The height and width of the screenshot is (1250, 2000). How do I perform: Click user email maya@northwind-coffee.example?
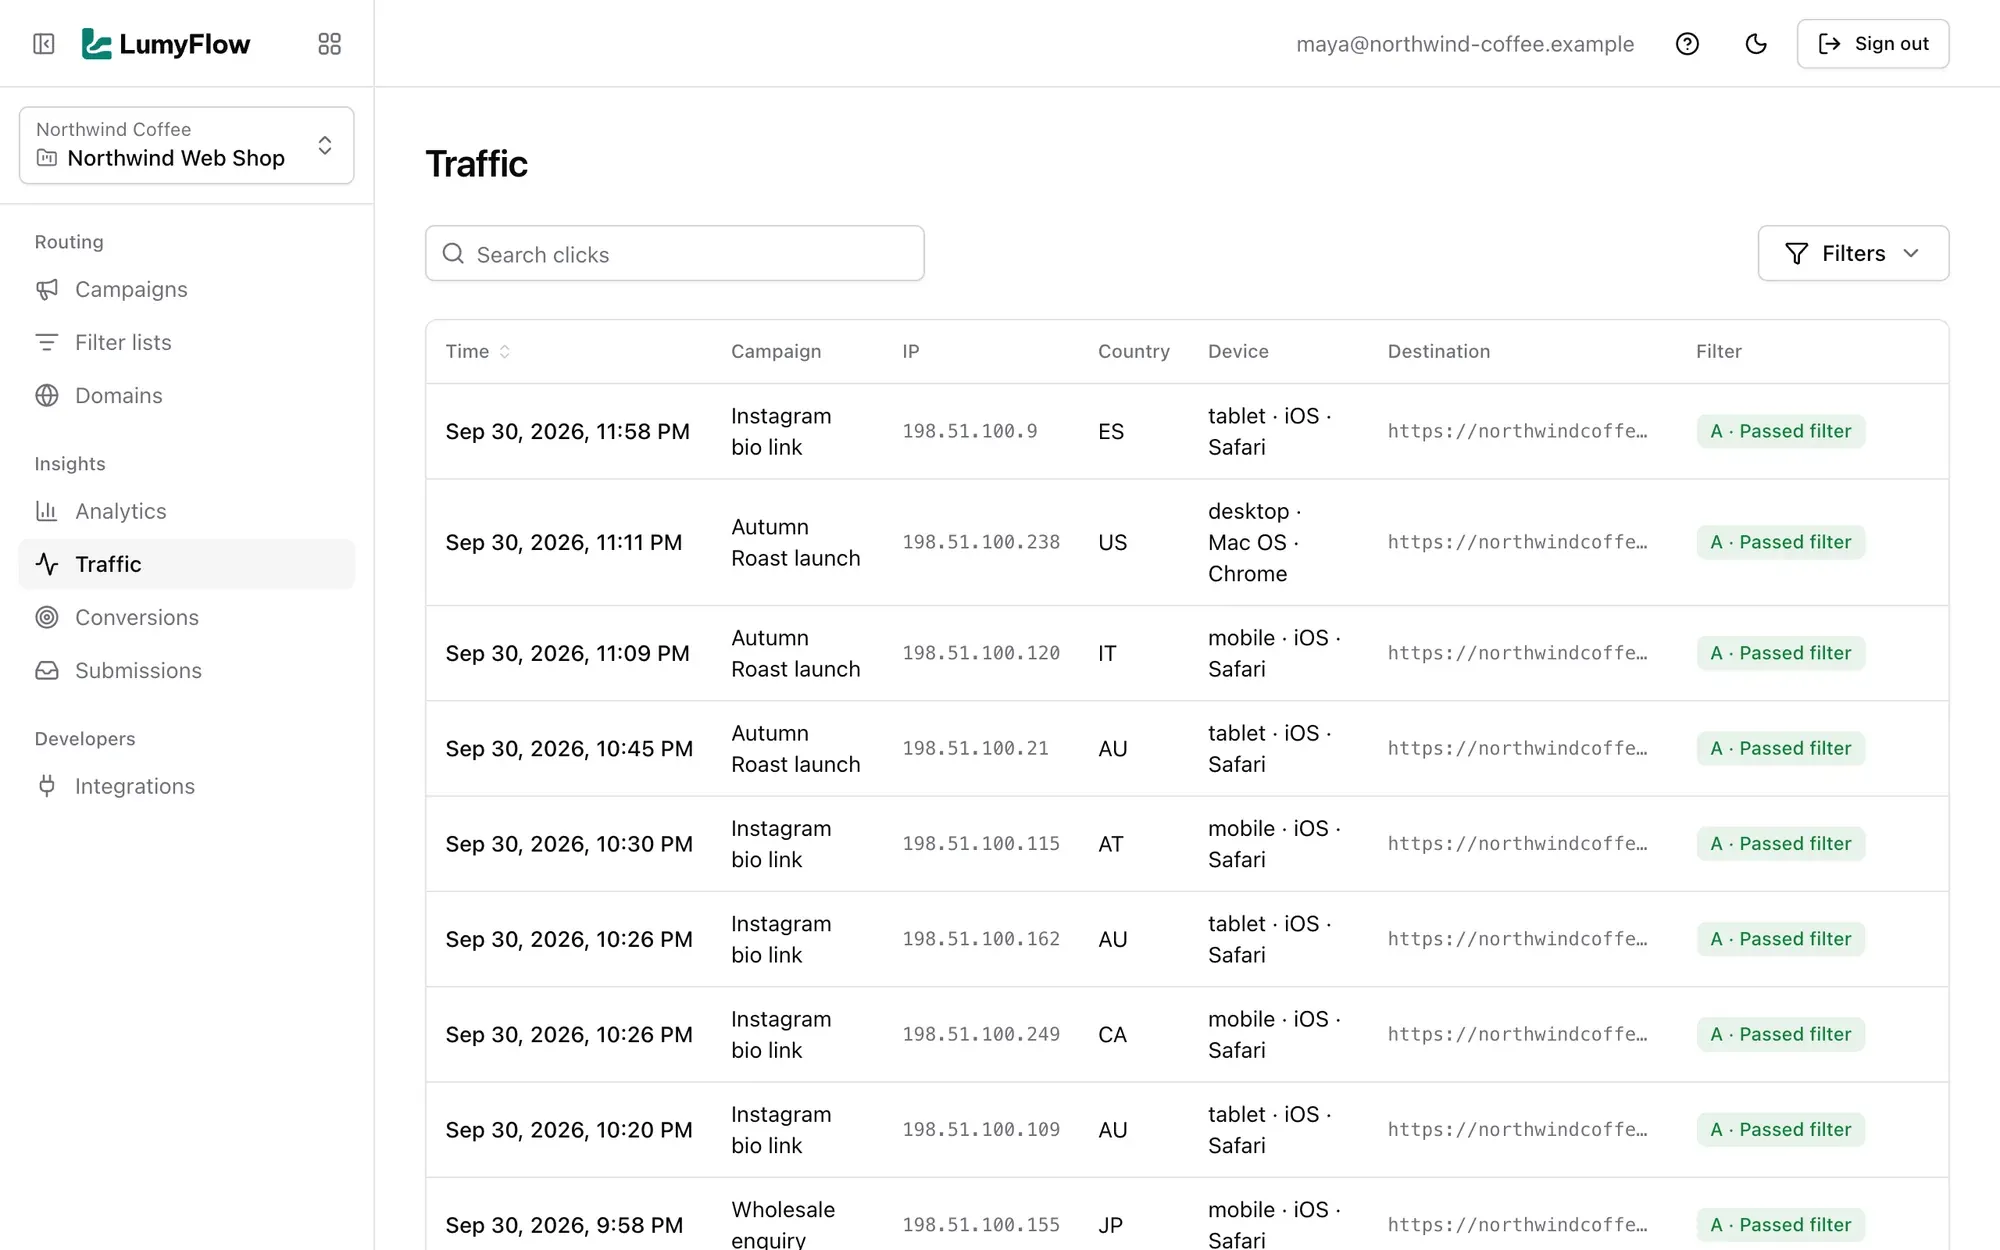[x=1465, y=44]
